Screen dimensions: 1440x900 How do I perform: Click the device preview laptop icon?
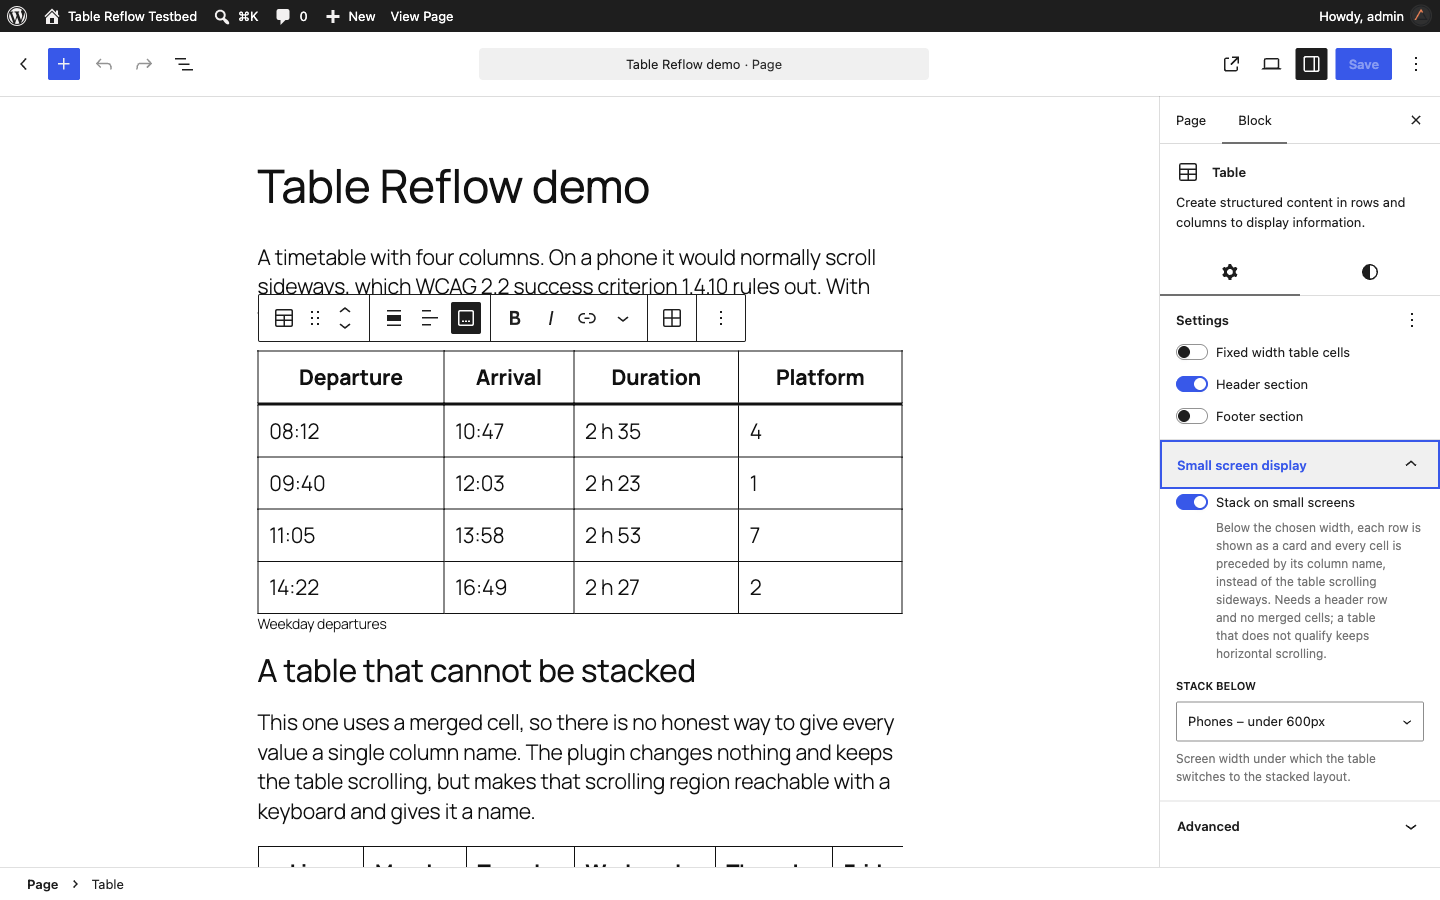1272,64
